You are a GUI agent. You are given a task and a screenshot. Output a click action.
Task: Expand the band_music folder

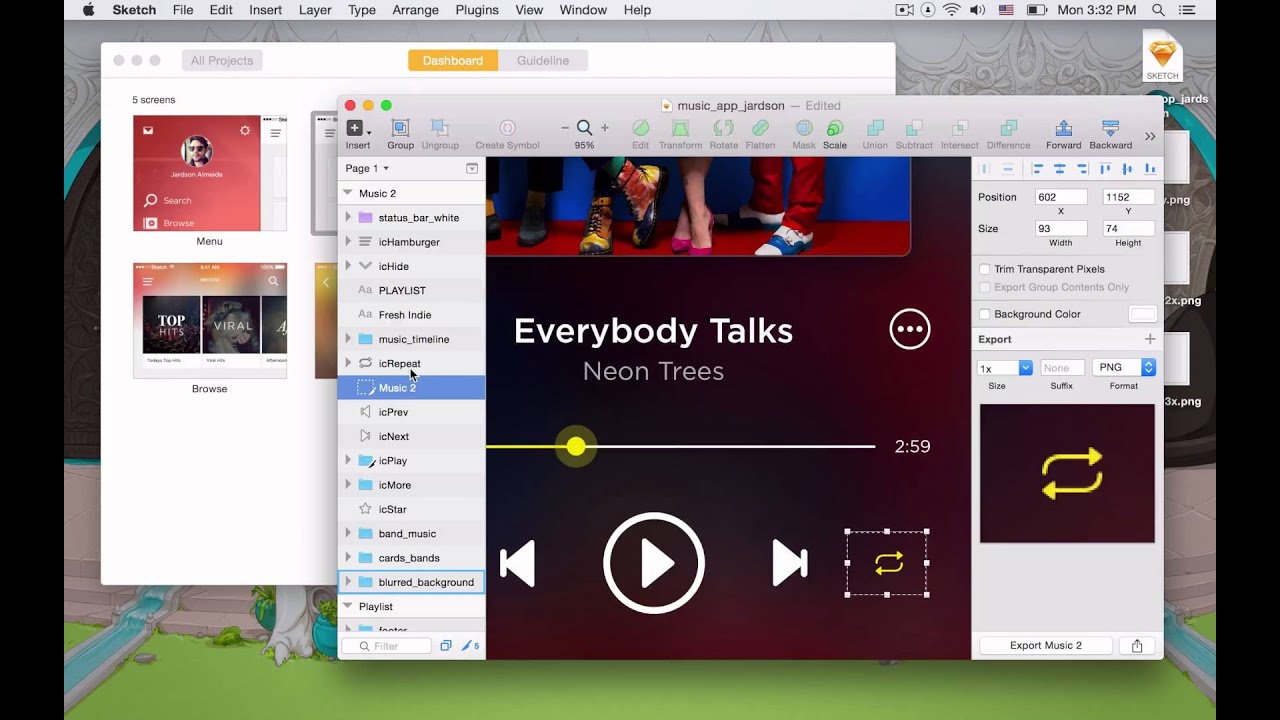click(x=348, y=533)
